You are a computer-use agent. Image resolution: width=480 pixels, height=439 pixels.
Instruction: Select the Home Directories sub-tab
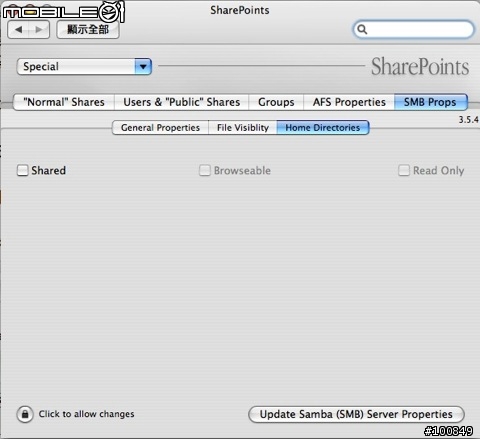[x=323, y=128]
